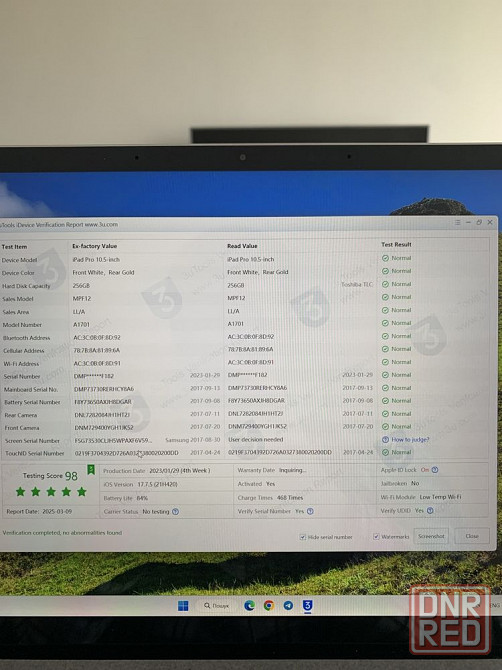The height and width of the screenshot is (670, 502).
Task: Click Verification completed status message
Action: pyautogui.click(x=62, y=533)
